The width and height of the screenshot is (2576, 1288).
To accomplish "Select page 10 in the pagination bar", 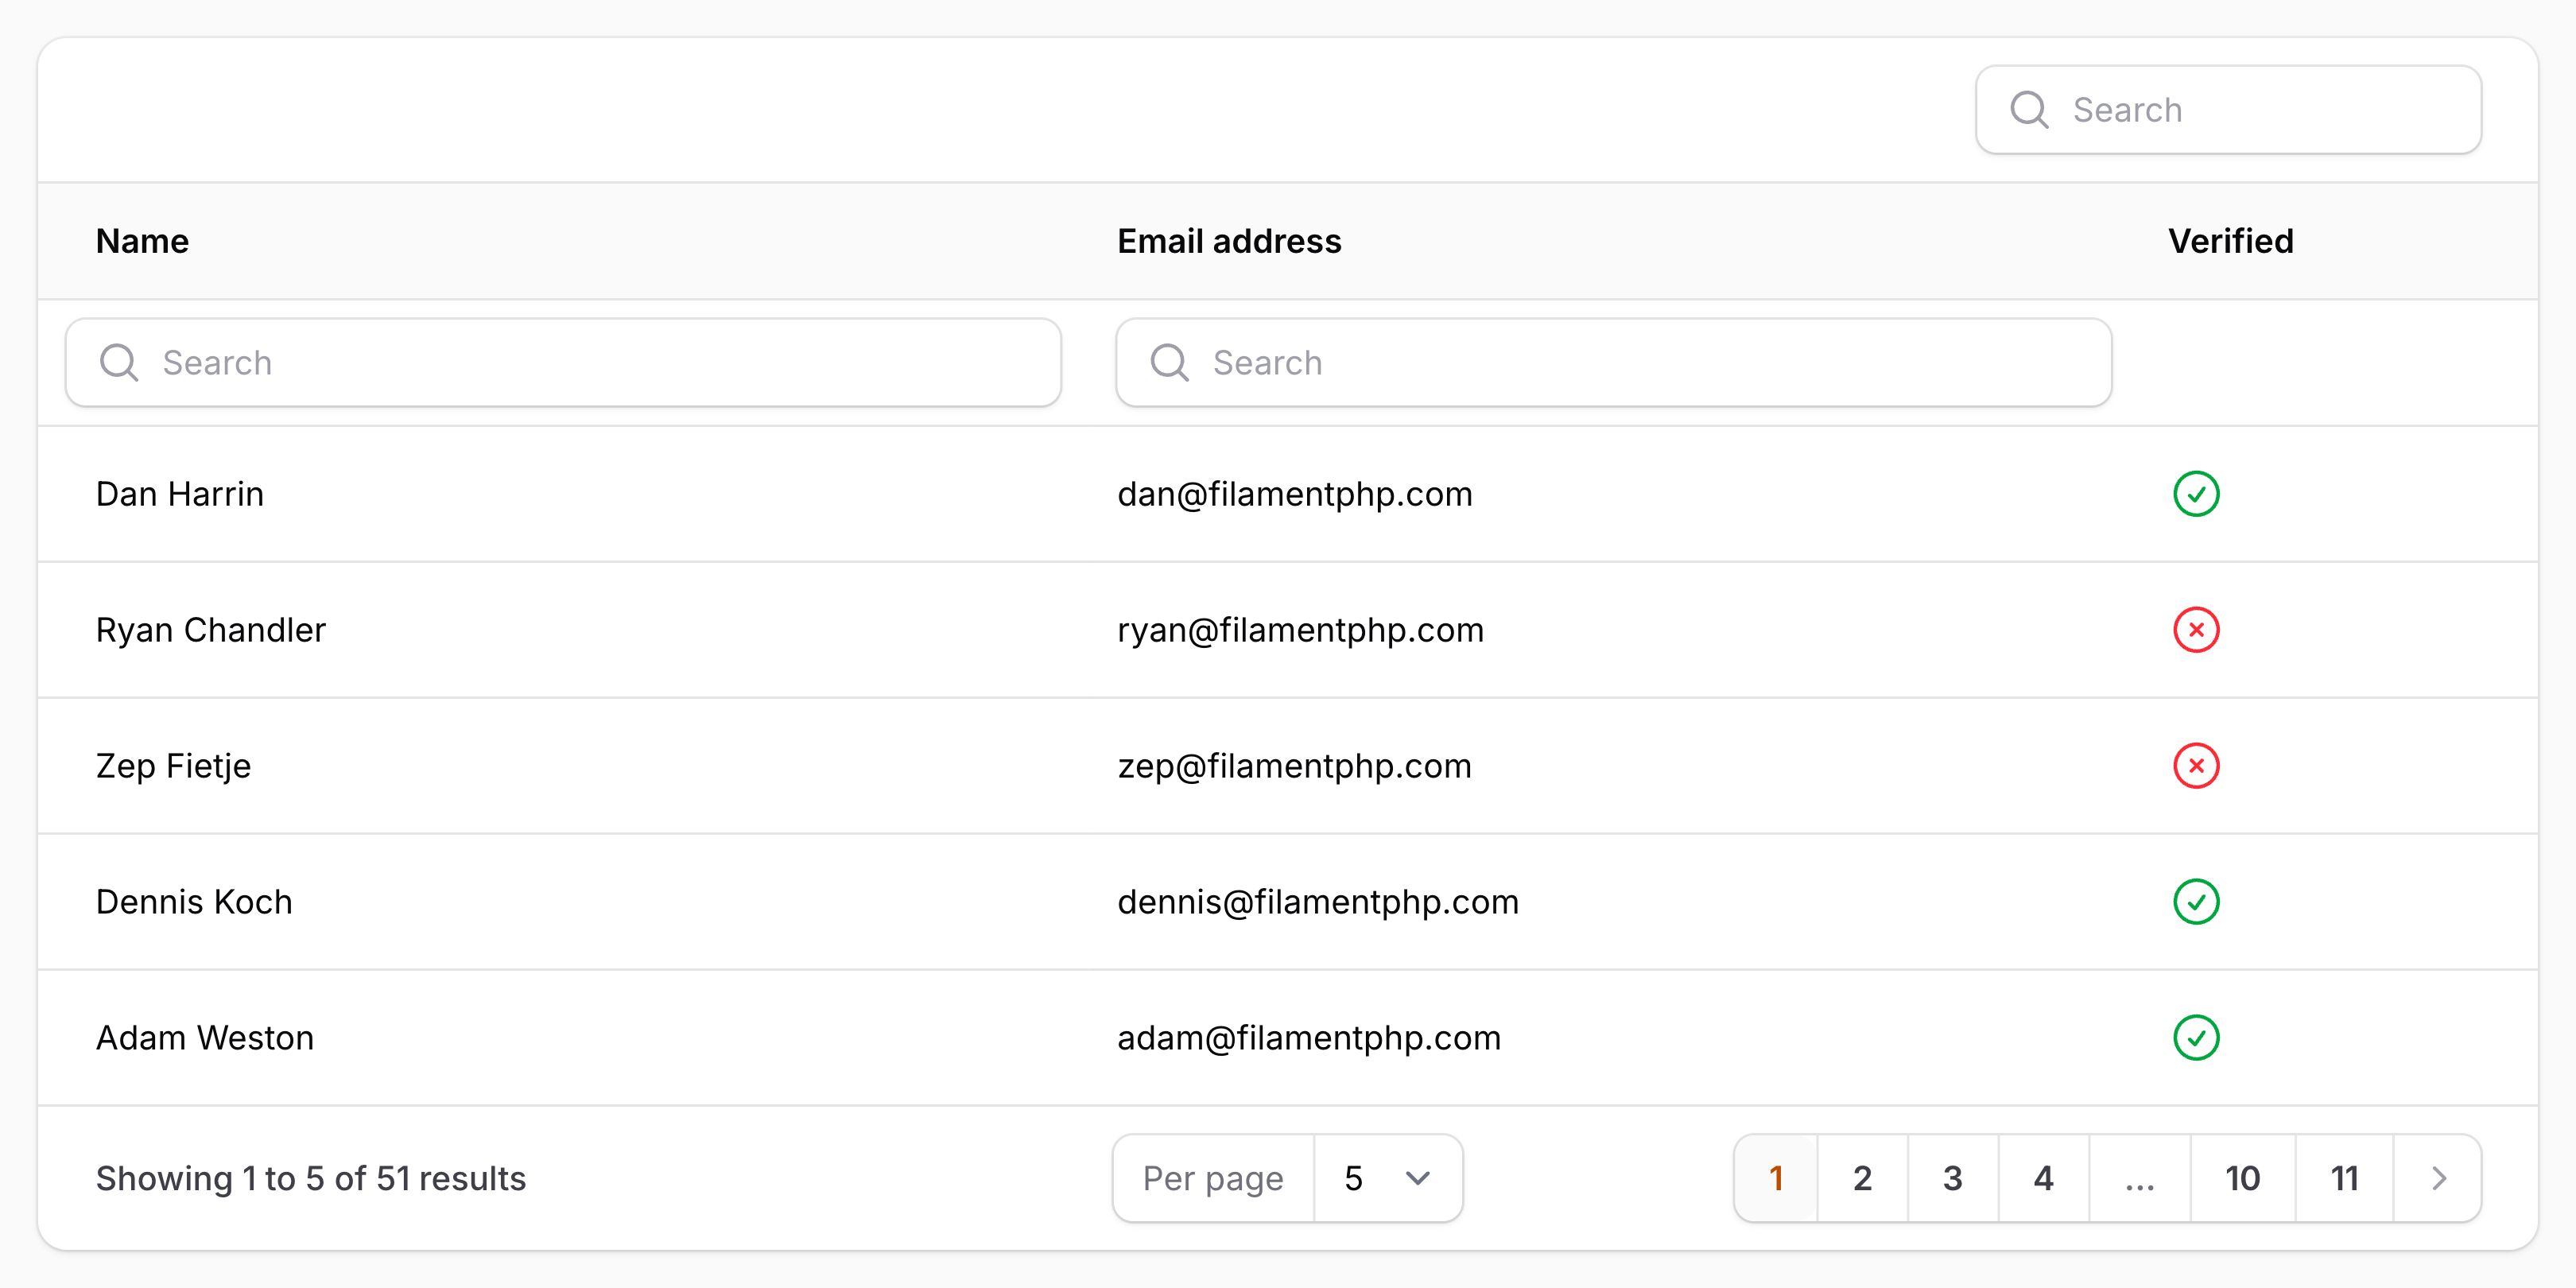I will 2243,1178.
